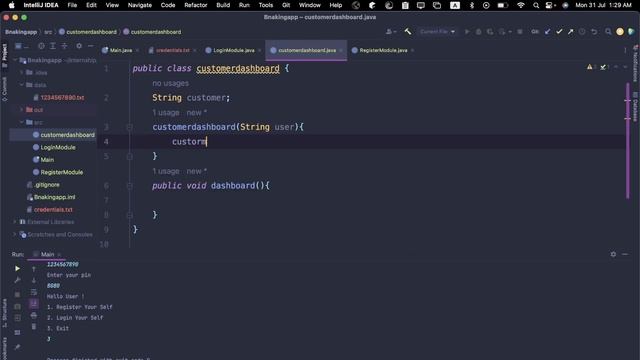The height and width of the screenshot is (360, 640).
Task: Click the Stop icon in main toolbar
Action: (520, 31)
